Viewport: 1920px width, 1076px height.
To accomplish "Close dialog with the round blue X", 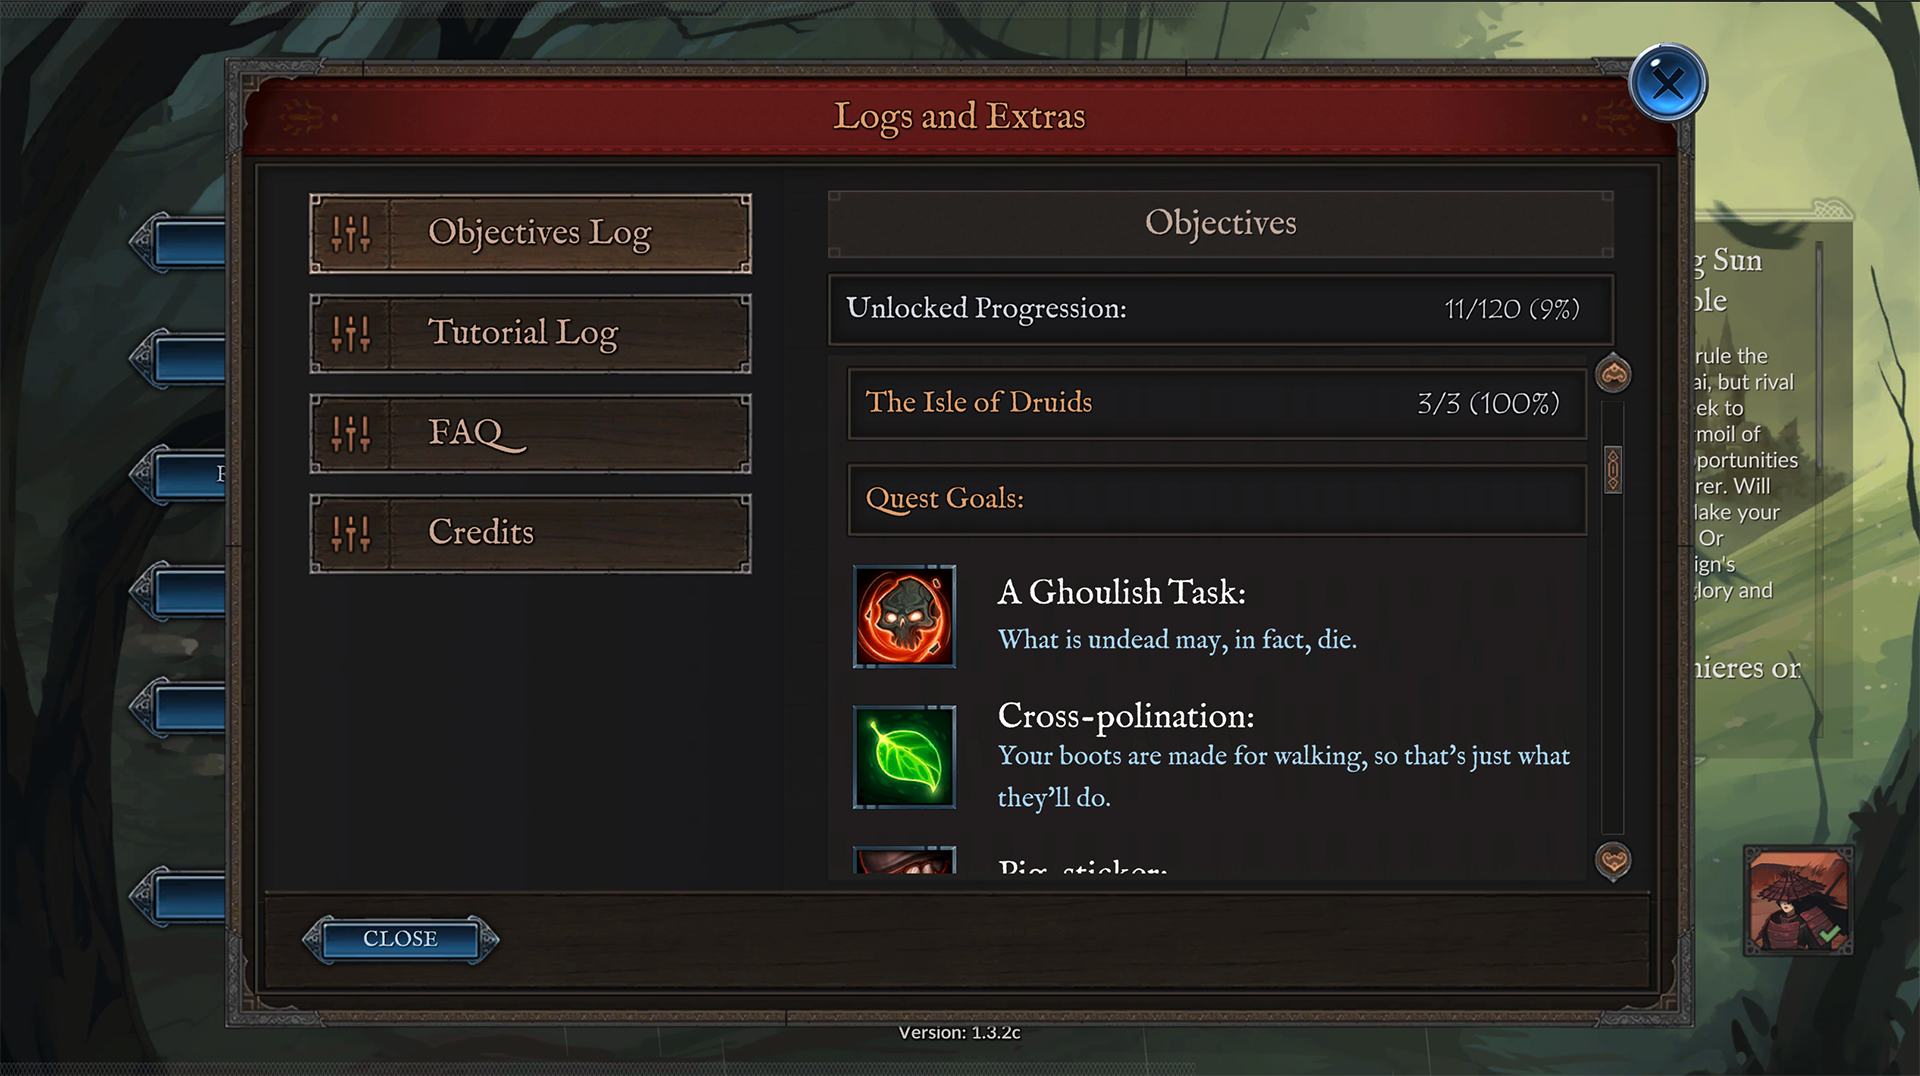I will (x=1667, y=83).
